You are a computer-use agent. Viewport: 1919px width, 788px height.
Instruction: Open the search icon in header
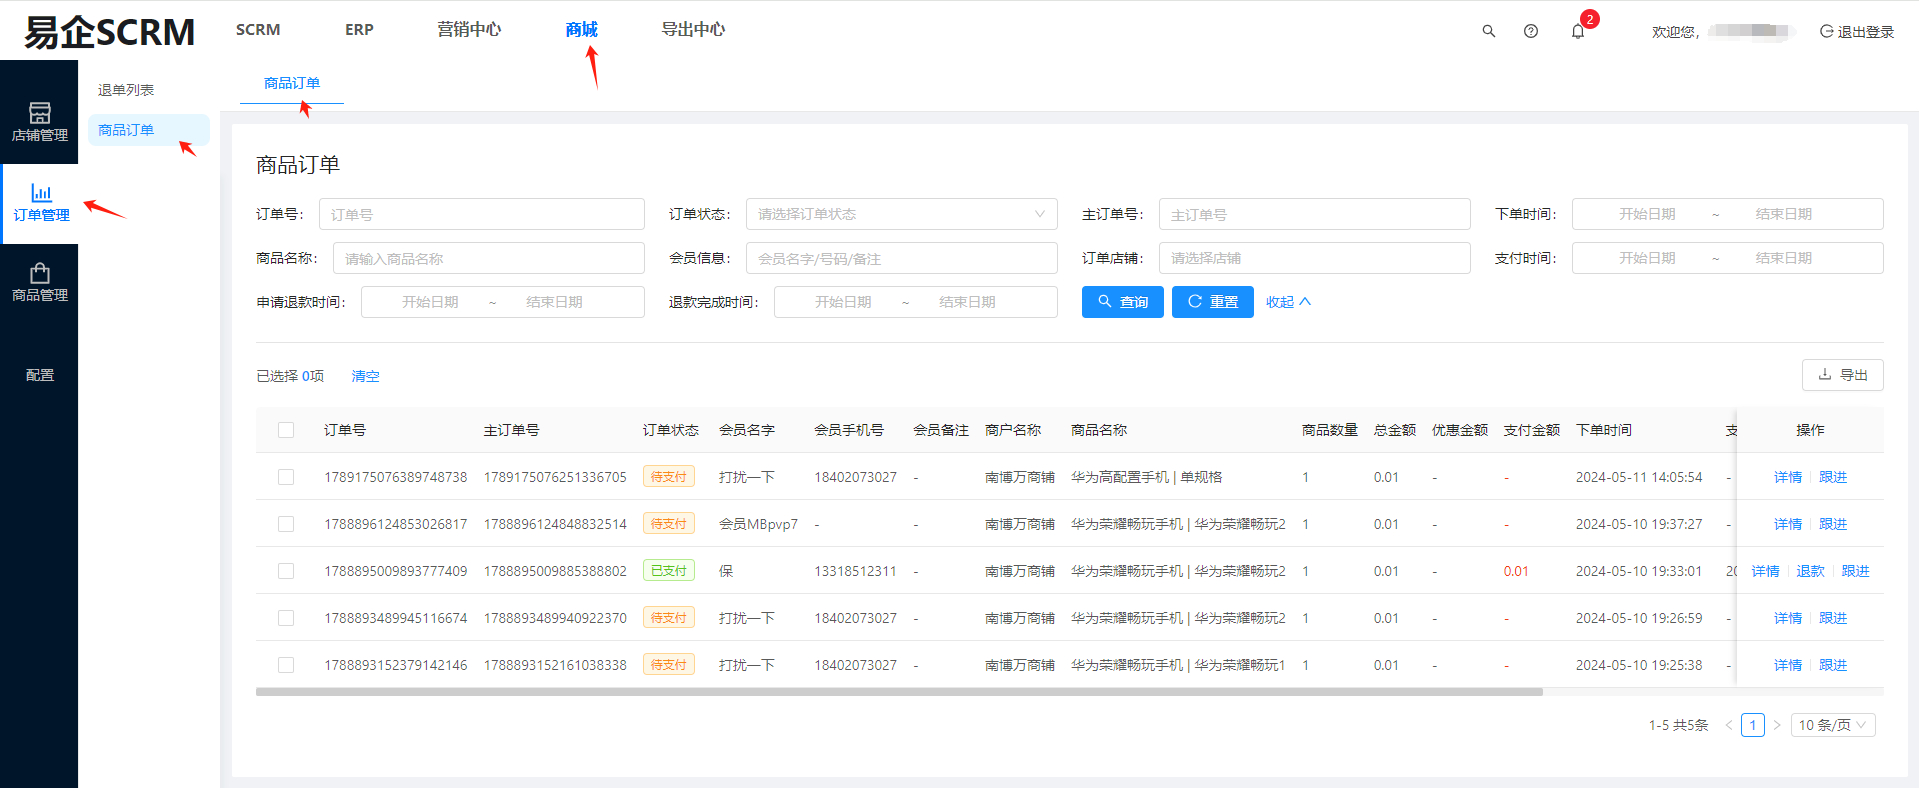(x=1488, y=31)
